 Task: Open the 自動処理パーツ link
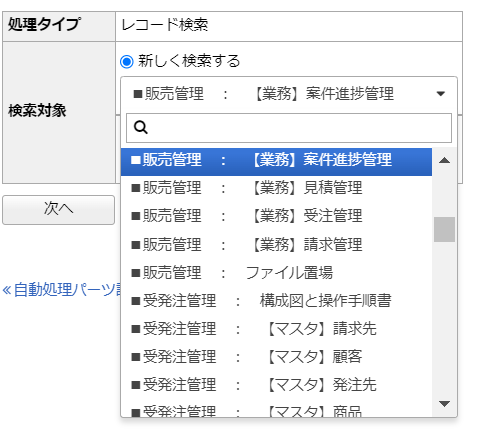(62, 290)
